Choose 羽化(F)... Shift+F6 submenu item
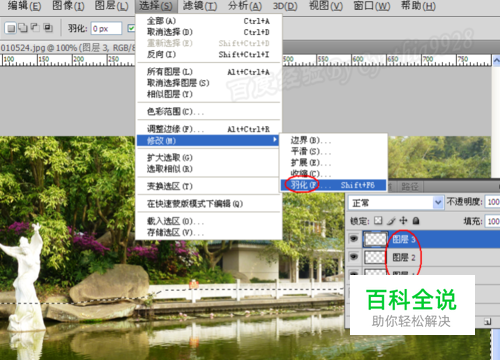The image size is (500, 360). tap(333, 185)
